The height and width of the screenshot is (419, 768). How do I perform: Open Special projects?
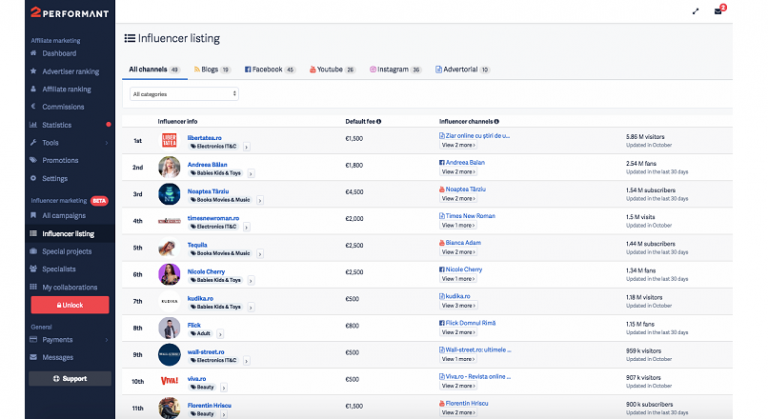[67, 251]
